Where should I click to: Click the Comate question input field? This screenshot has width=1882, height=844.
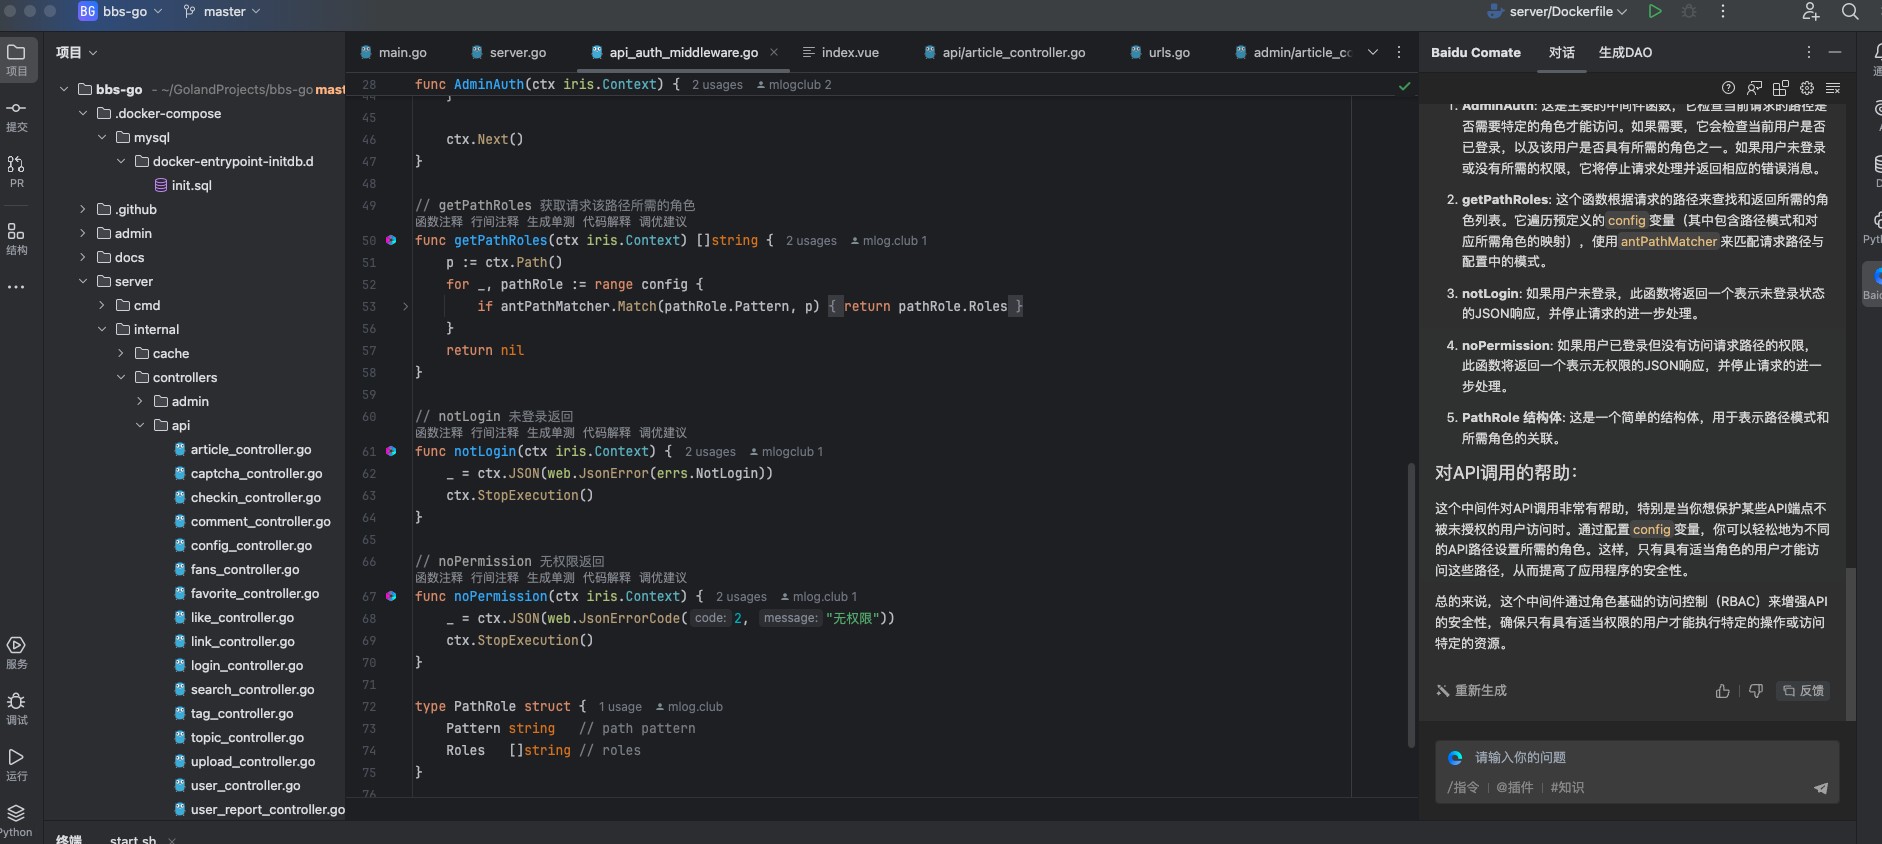1636,758
